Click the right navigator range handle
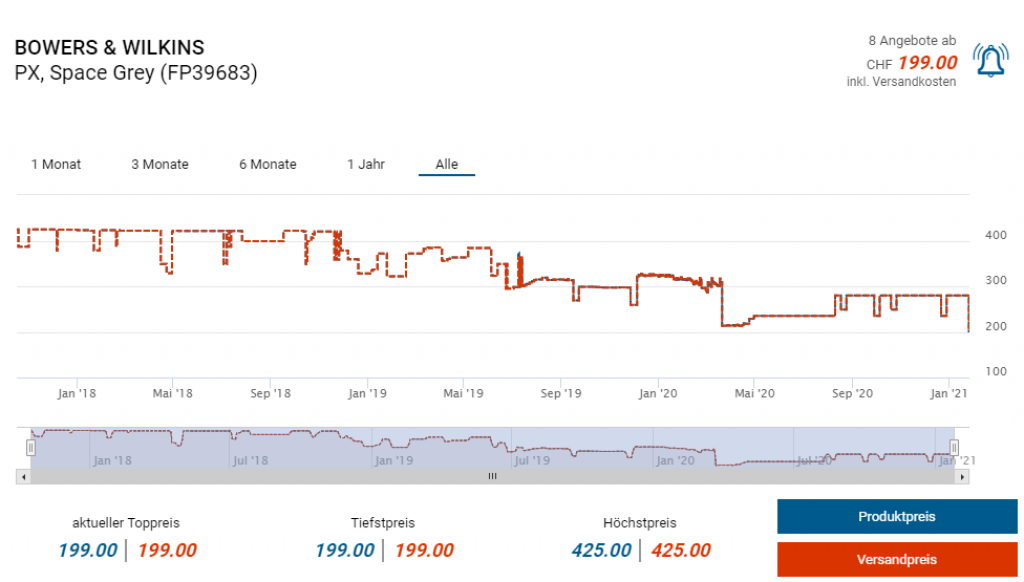This screenshot has width=1024, height=582. pyautogui.click(x=954, y=448)
